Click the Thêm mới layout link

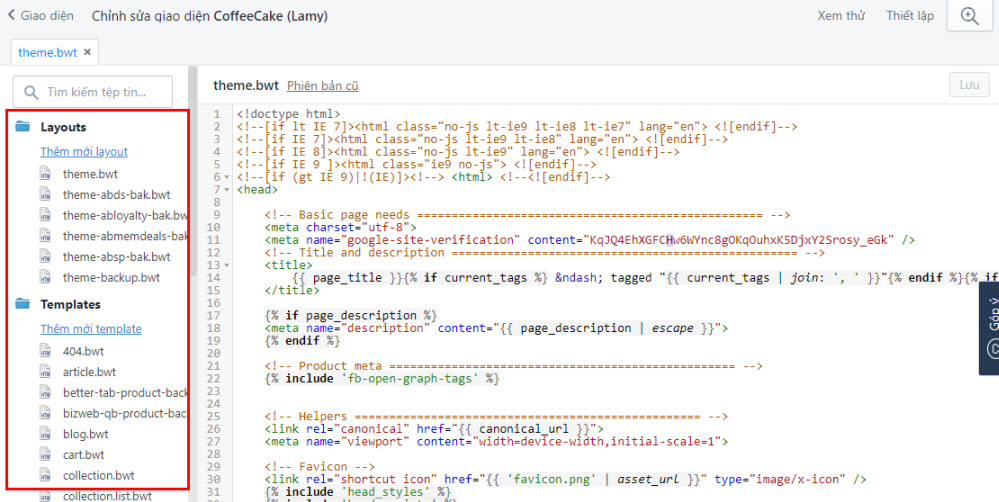[x=84, y=152]
